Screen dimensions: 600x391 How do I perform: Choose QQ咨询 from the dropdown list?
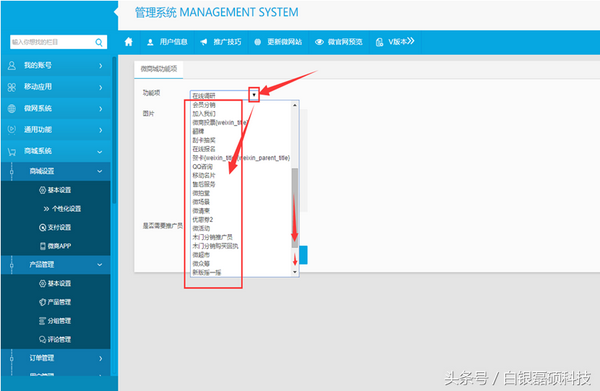tap(202, 166)
